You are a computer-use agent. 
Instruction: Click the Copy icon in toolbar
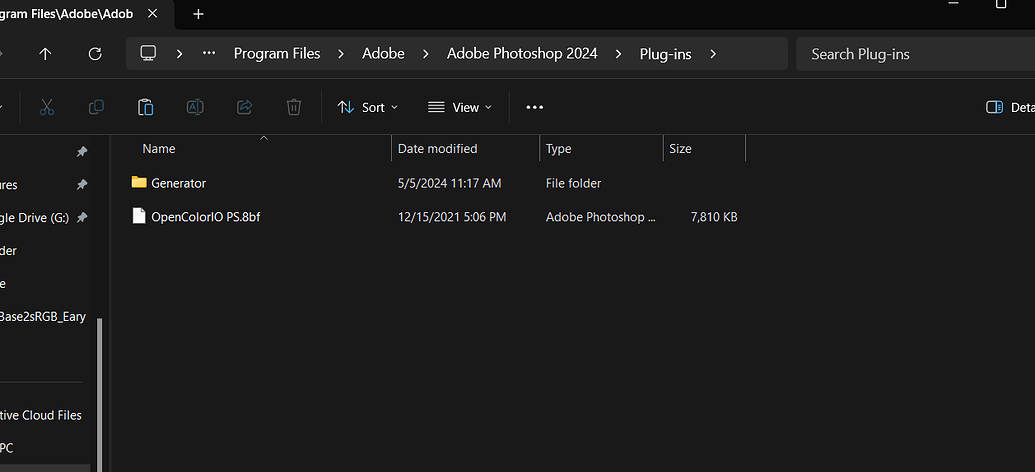(96, 107)
